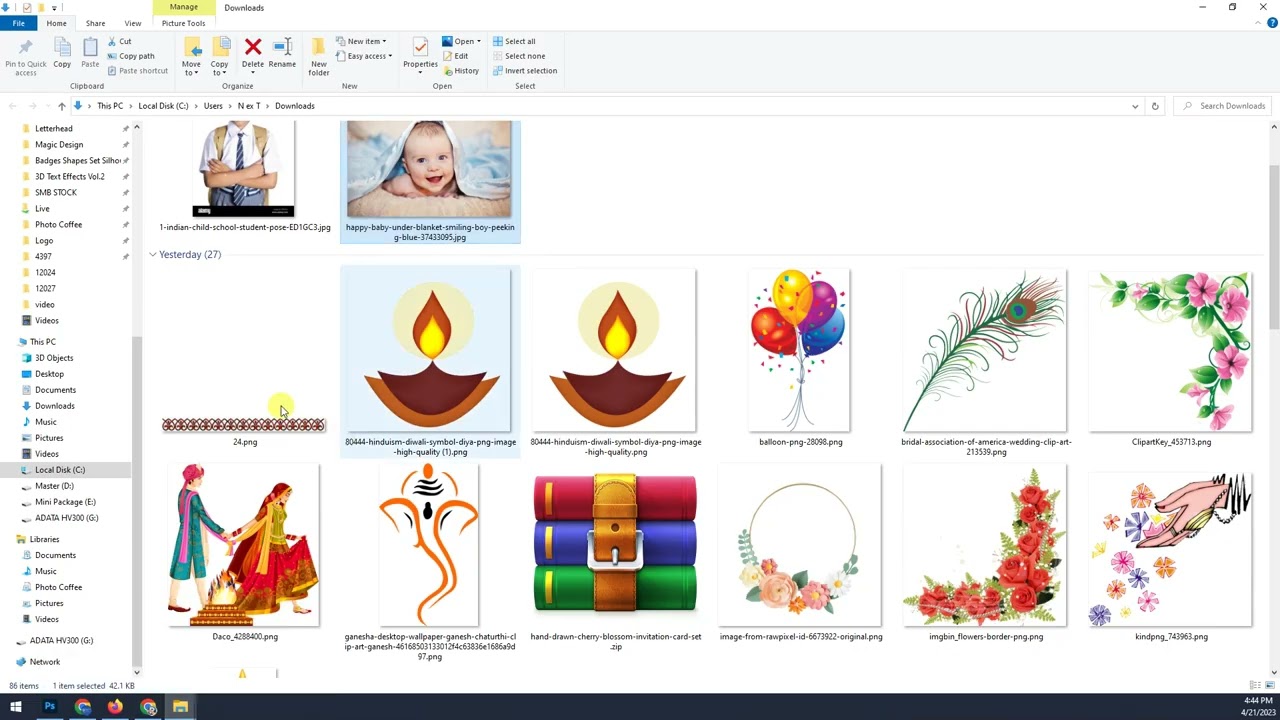Open the Open button dropdown arrow

479,41
